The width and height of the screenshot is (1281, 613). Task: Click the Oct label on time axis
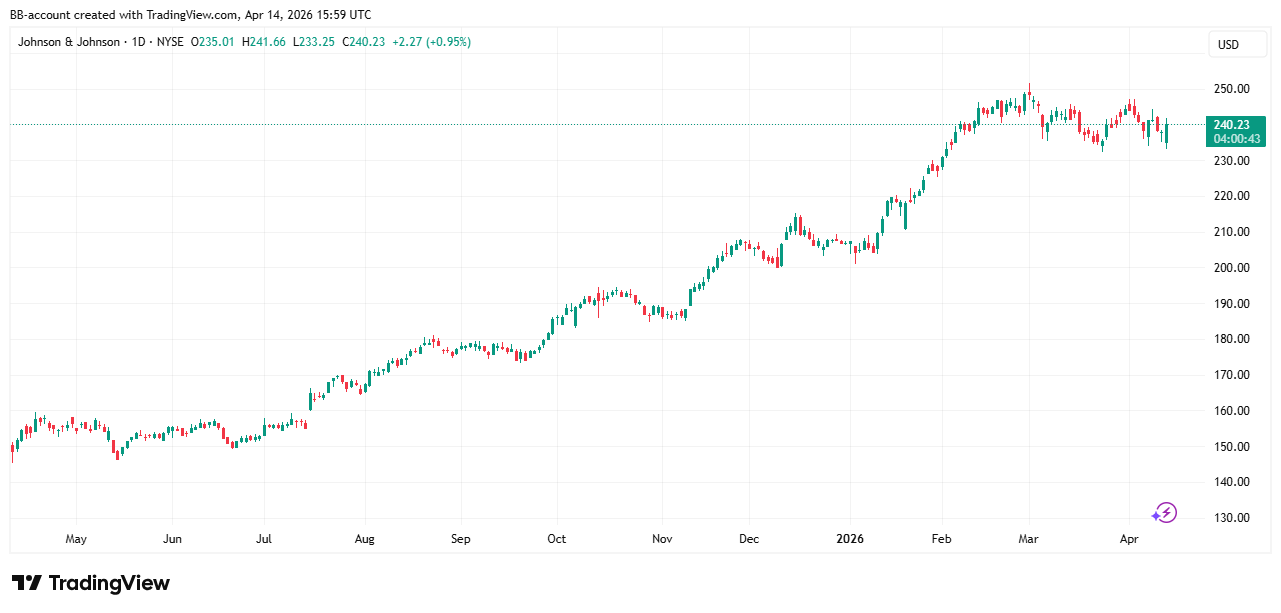click(556, 539)
